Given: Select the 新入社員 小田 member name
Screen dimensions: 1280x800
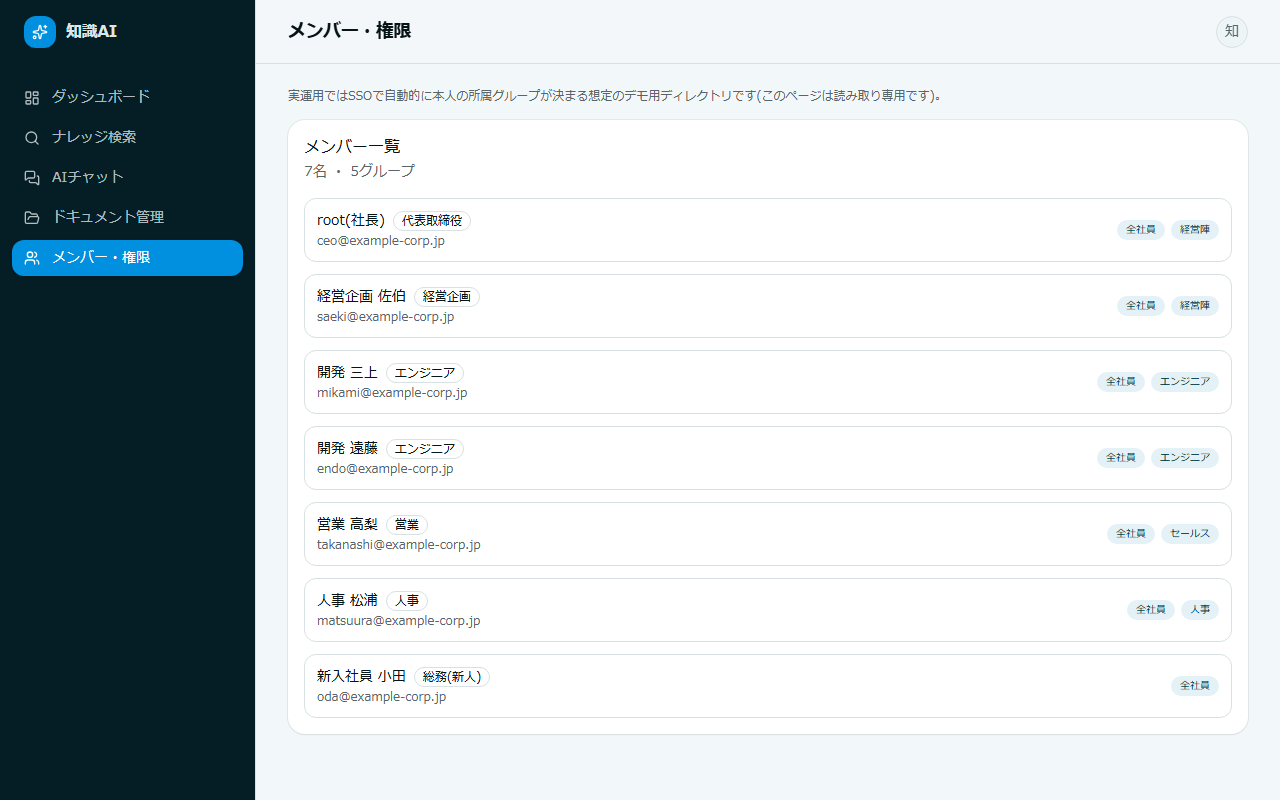Looking at the screenshot, I should click(x=362, y=676).
